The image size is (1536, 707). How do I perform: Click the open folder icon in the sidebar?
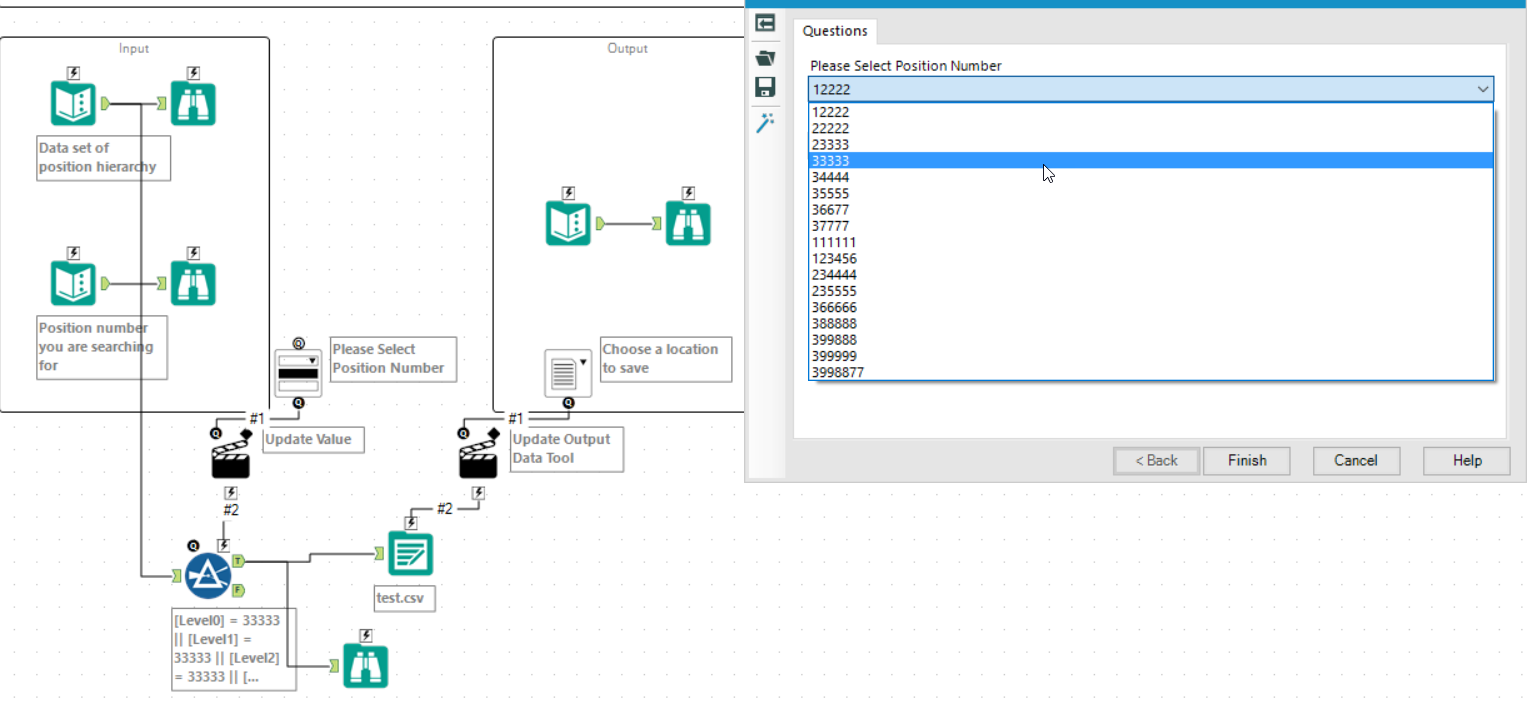point(765,58)
